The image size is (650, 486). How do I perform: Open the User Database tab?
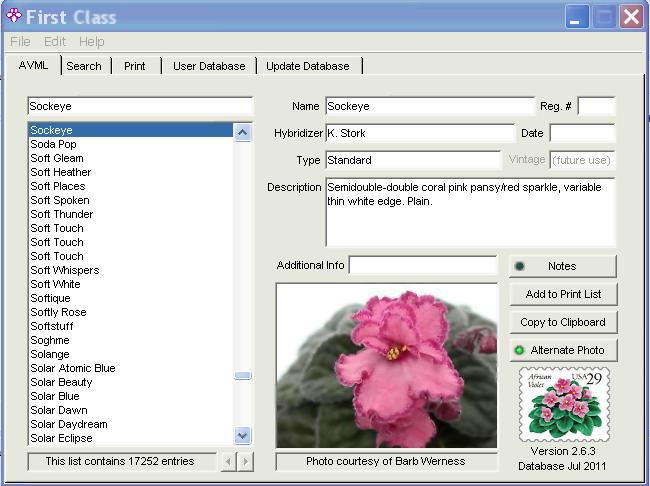pos(209,66)
